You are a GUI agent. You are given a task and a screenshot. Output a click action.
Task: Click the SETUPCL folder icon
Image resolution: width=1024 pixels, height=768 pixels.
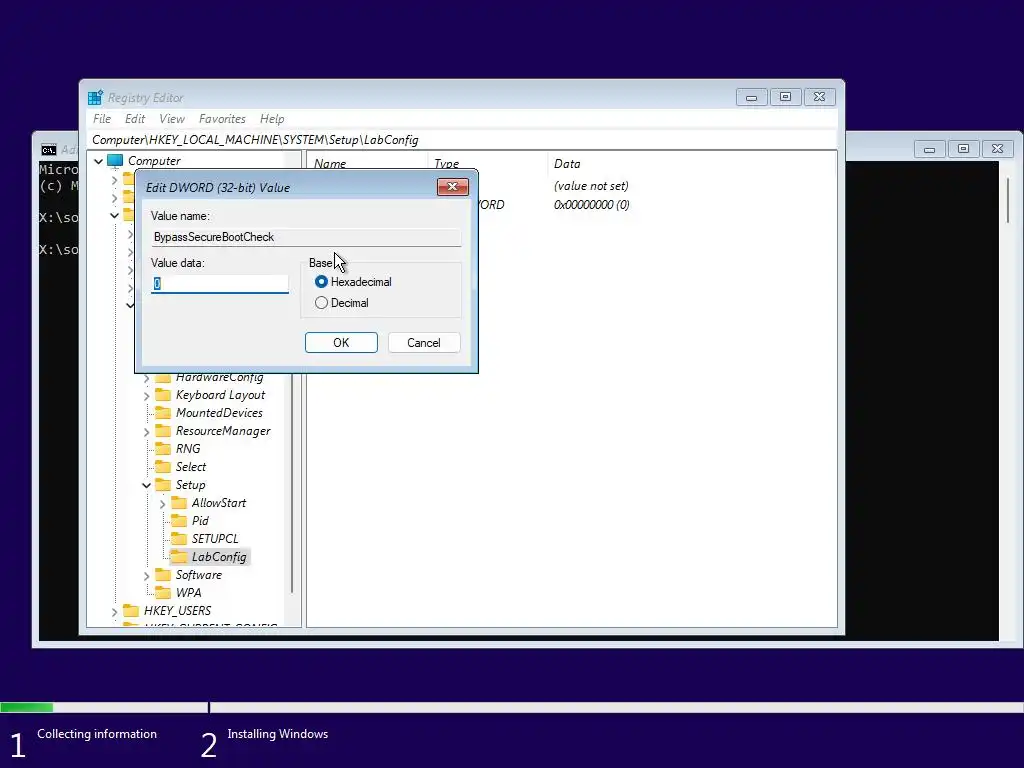pyautogui.click(x=179, y=539)
